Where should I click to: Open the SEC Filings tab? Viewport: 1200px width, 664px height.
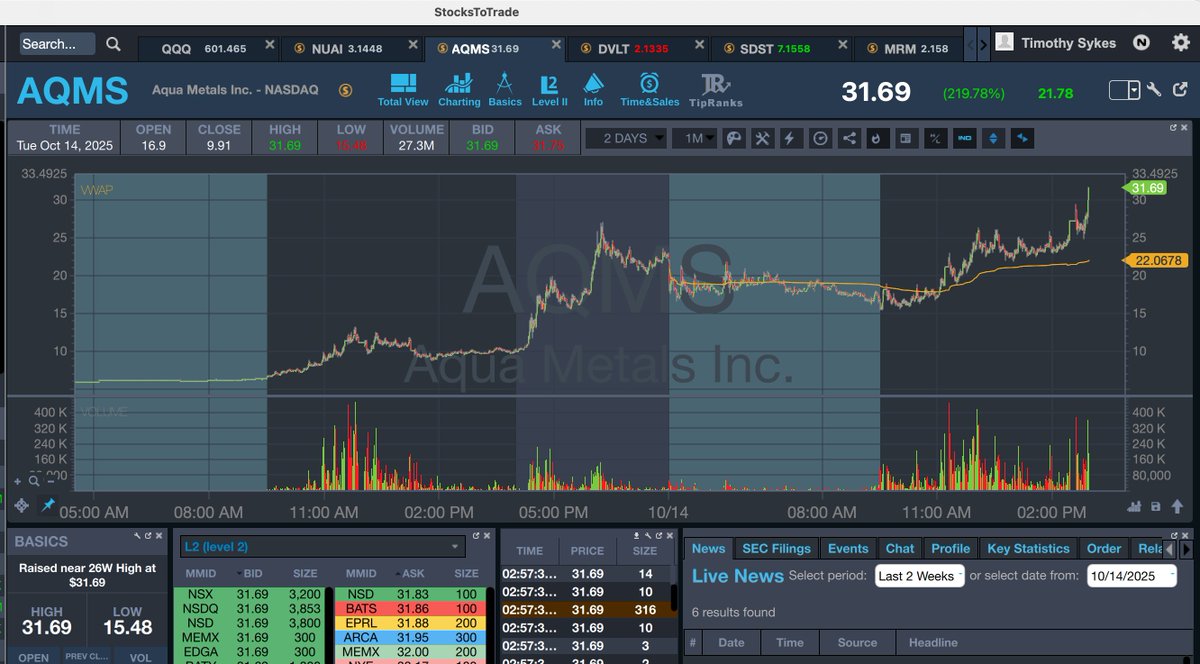pyautogui.click(x=777, y=548)
